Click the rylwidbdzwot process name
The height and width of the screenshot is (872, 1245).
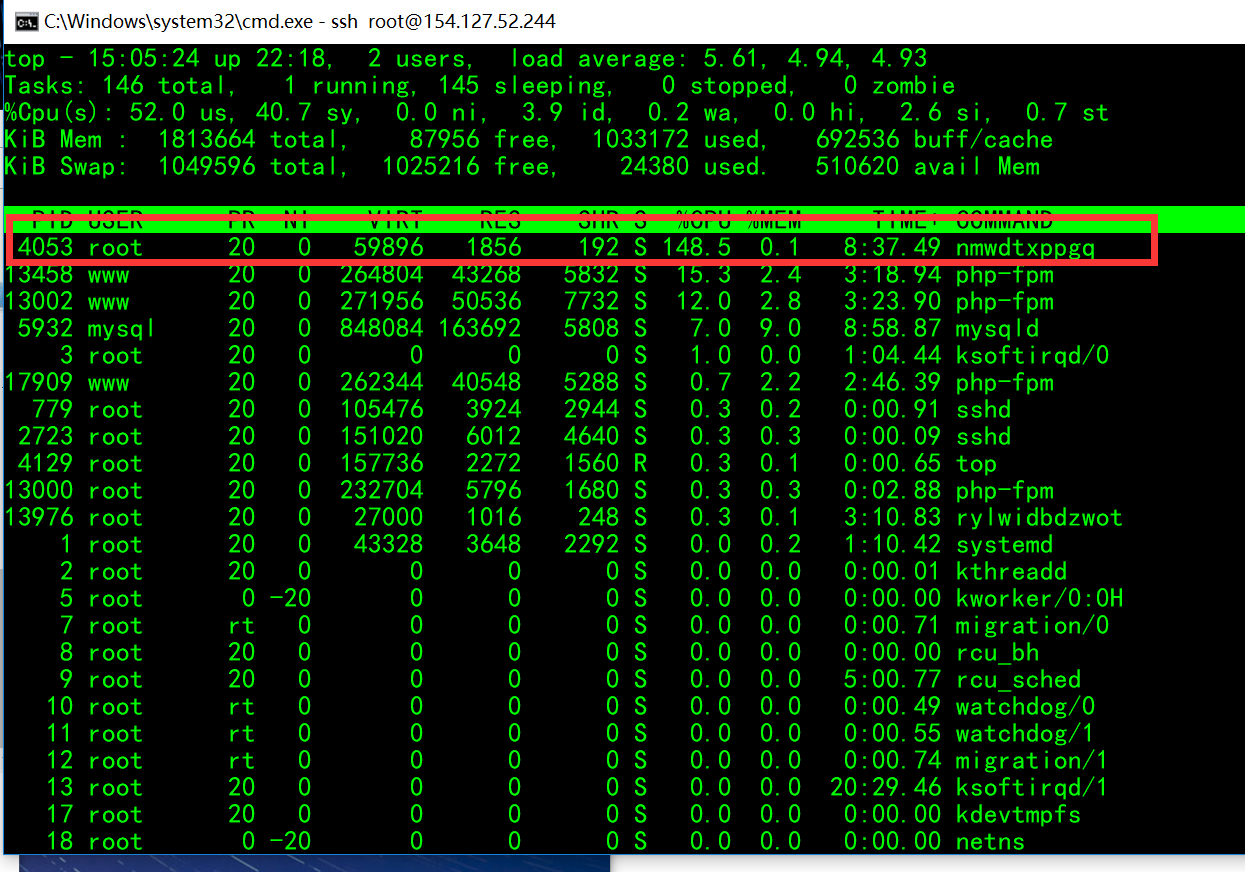tap(1039, 518)
